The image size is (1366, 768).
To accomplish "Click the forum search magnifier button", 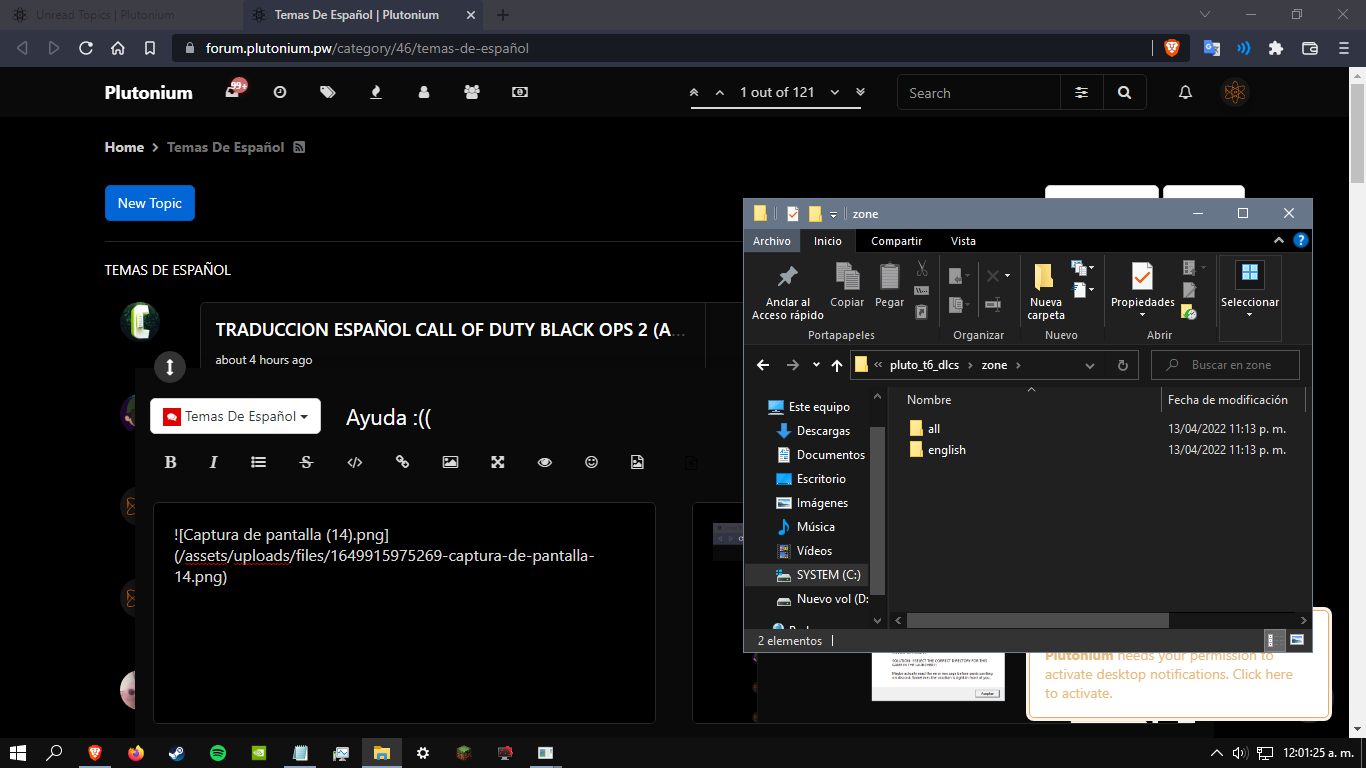I will pyautogui.click(x=1125, y=93).
